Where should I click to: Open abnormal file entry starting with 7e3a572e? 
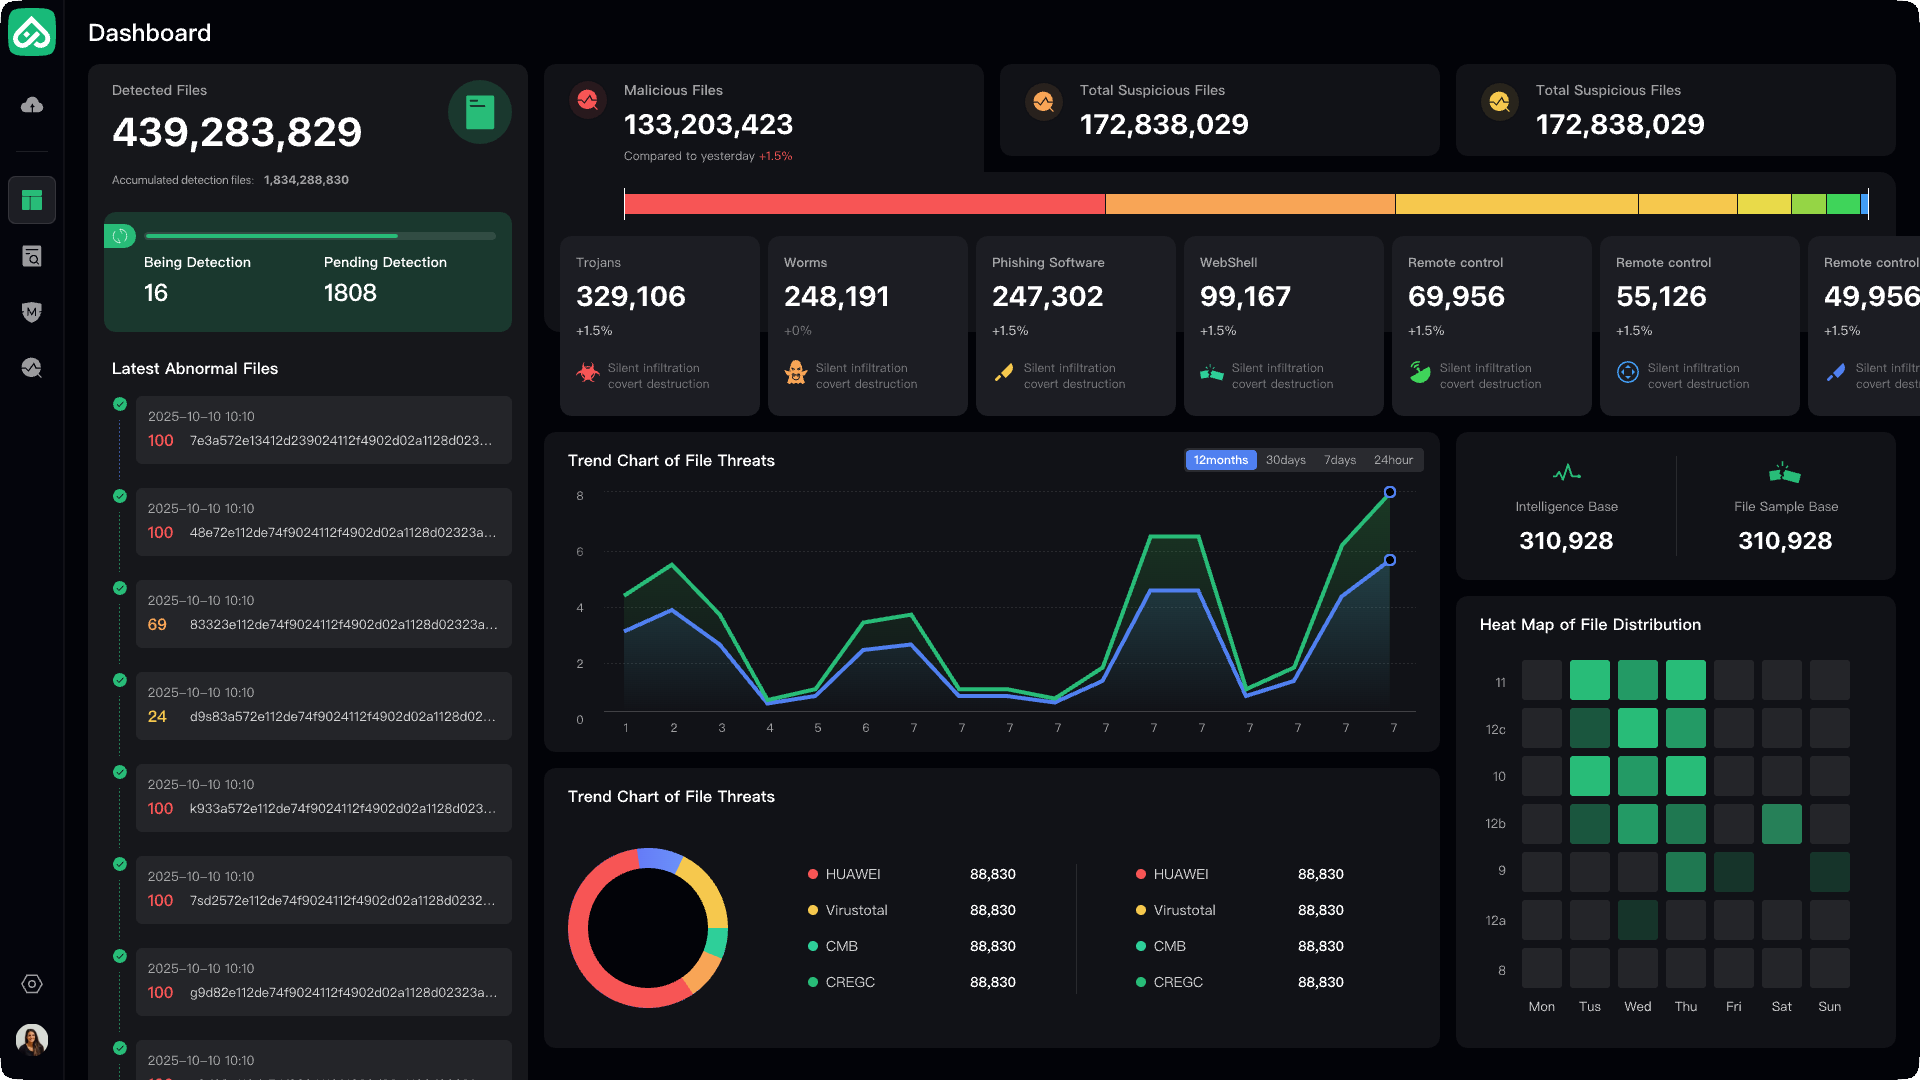[x=323, y=430]
